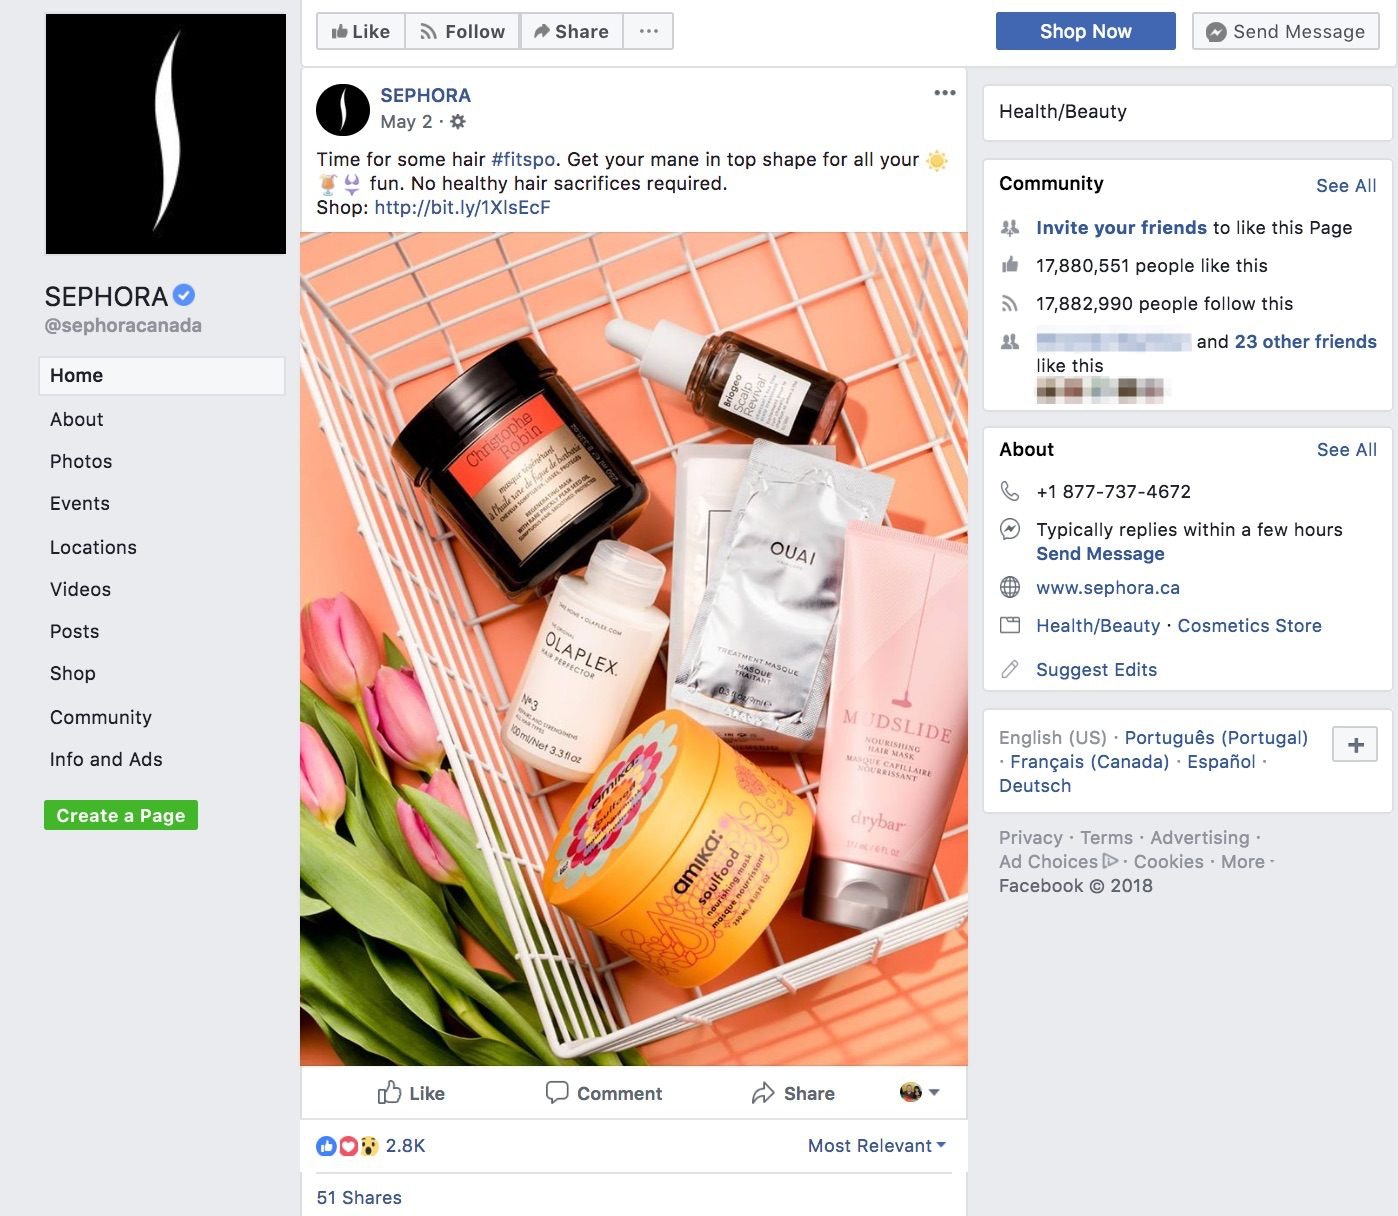Click the Send Message button in the header
1398x1216 pixels.
tap(1286, 31)
